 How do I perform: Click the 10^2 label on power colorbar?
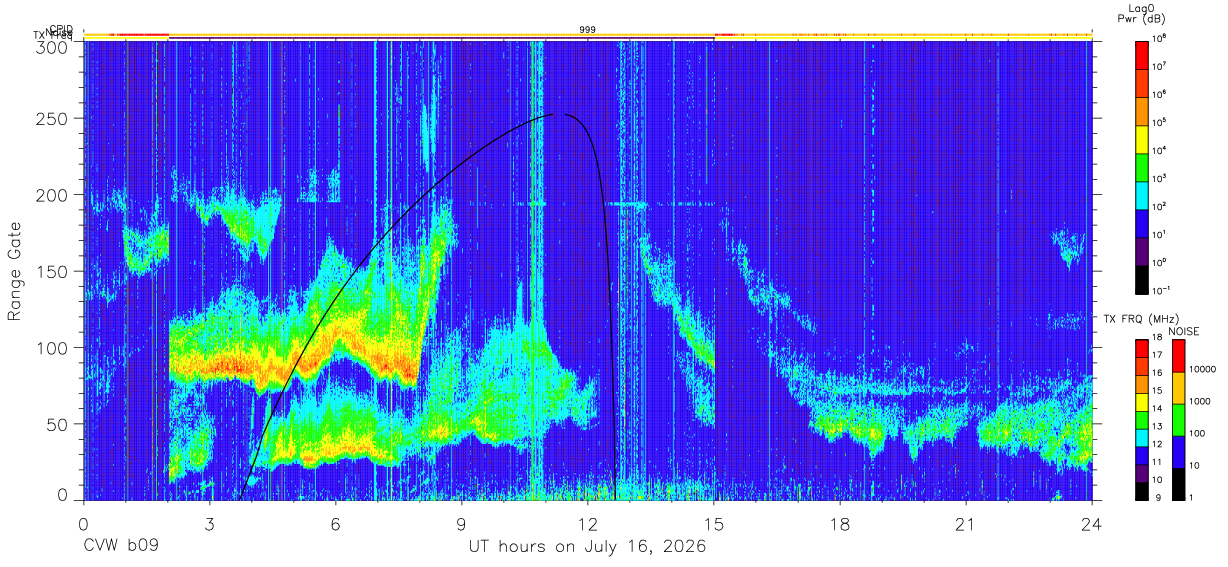tap(1159, 206)
